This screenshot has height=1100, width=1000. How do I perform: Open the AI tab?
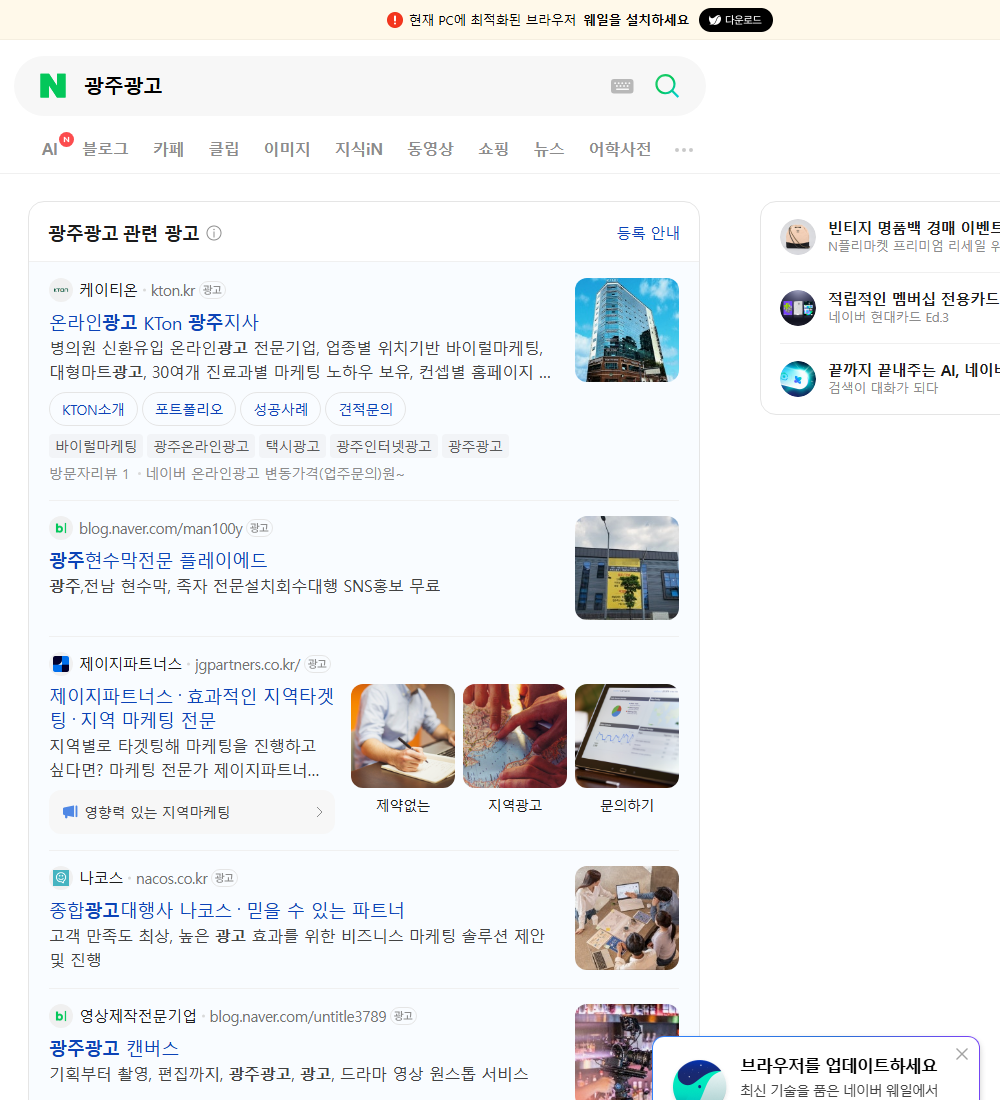[50, 149]
